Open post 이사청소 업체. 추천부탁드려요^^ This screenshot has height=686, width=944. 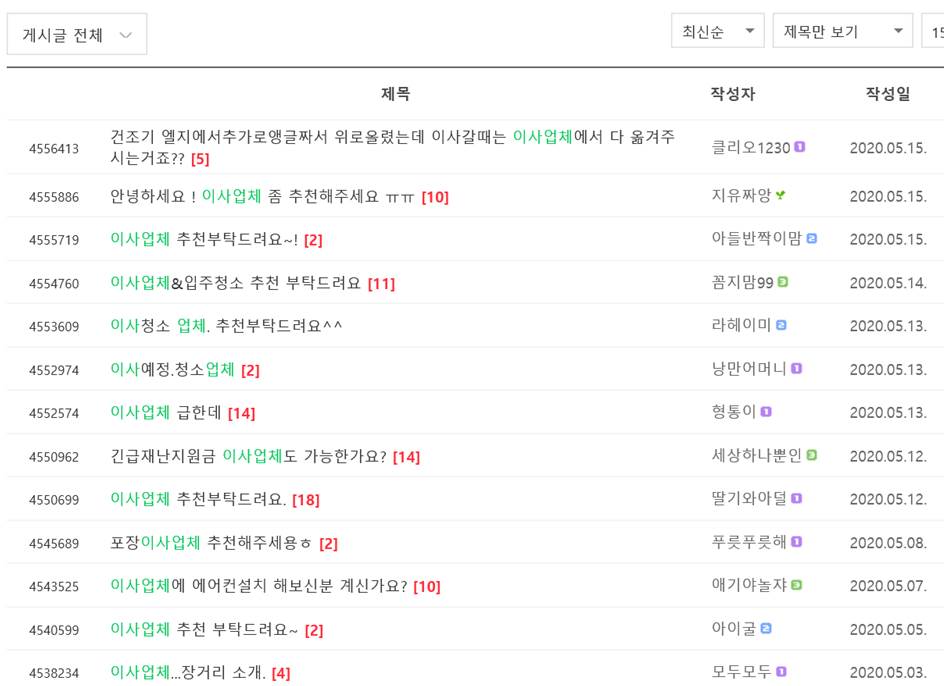(x=226, y=326)
